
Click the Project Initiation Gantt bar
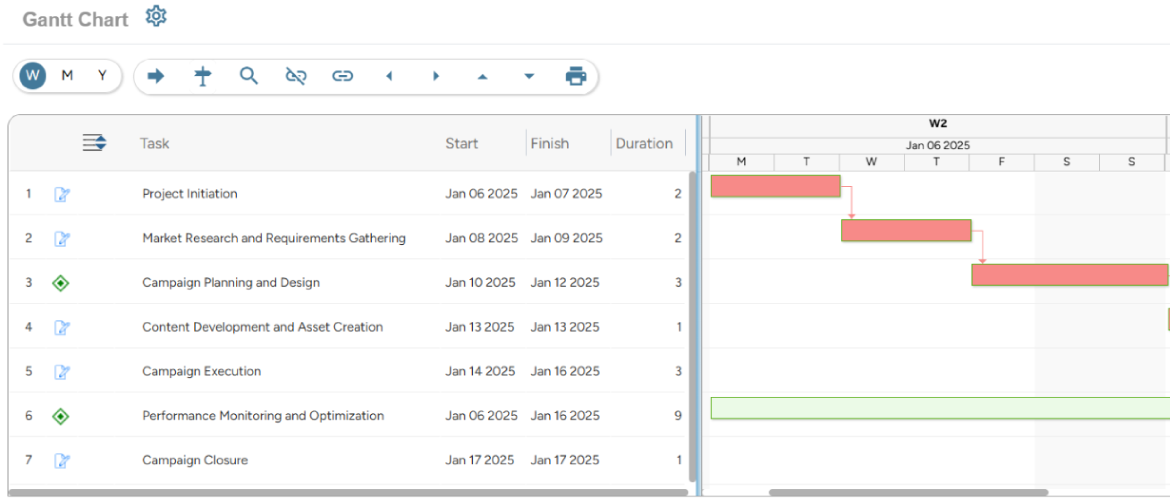pyautogui.click(x=775, y=186)
